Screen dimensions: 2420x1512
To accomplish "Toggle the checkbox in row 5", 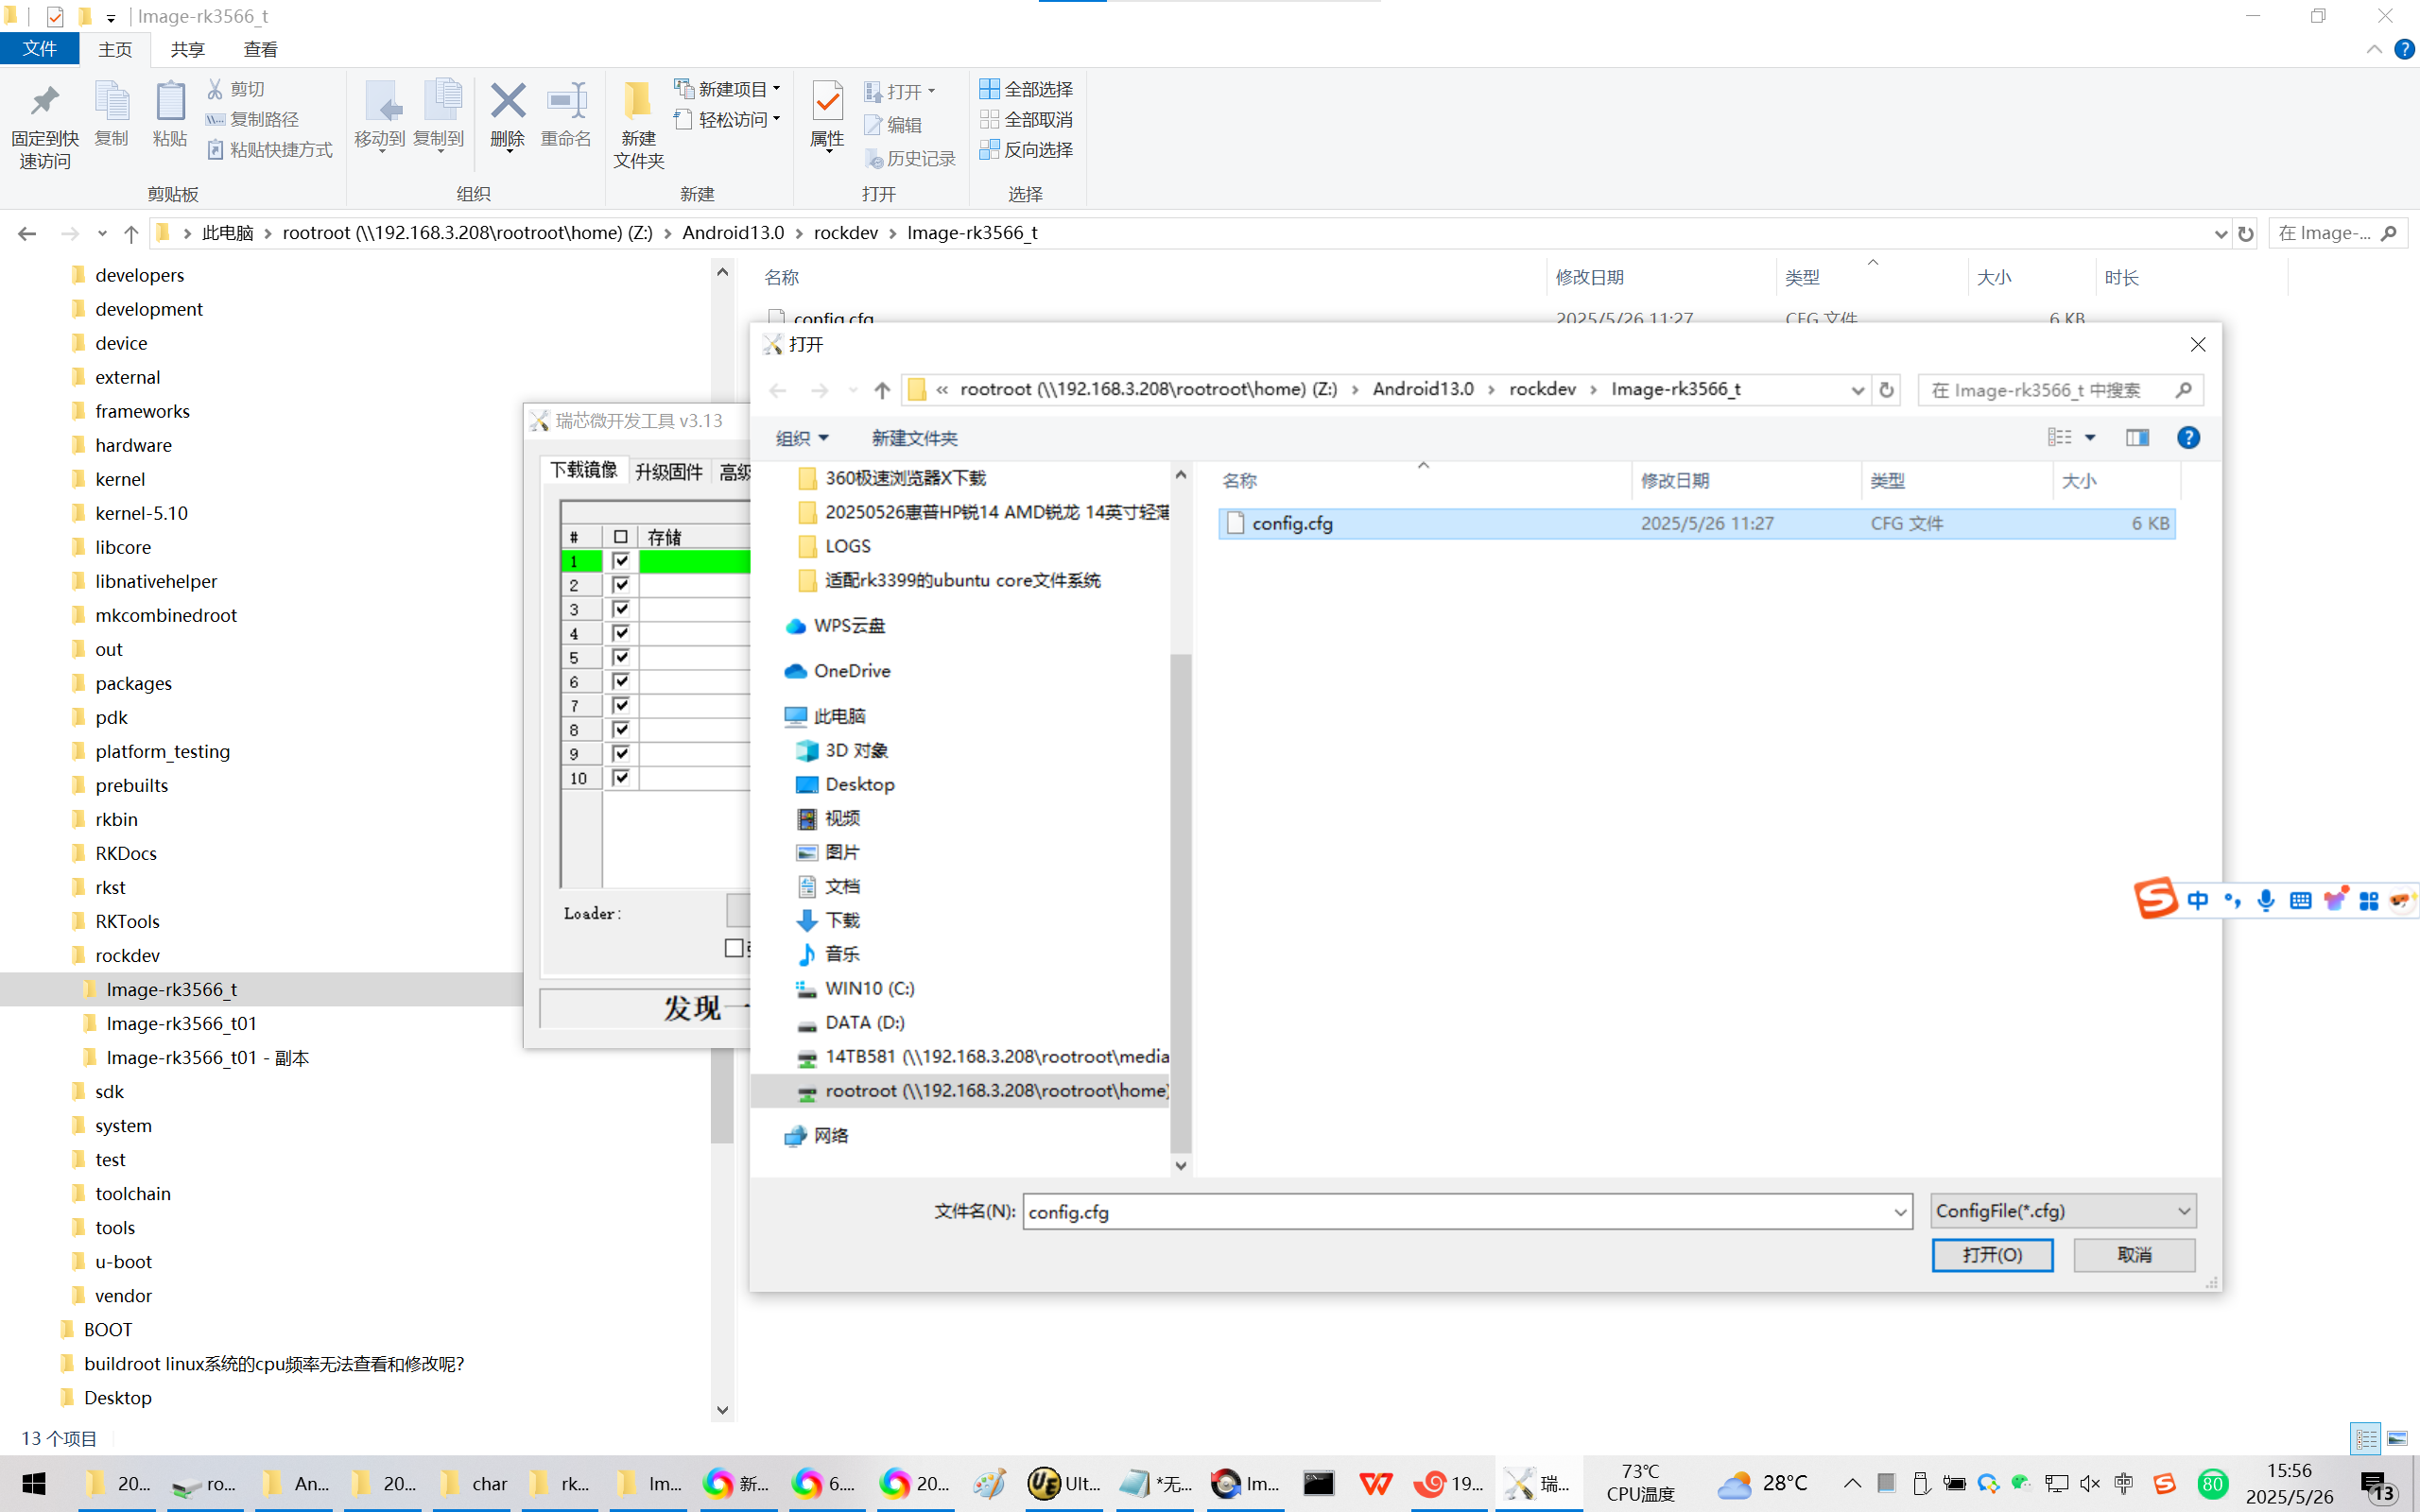I will [x=621, y=657].
